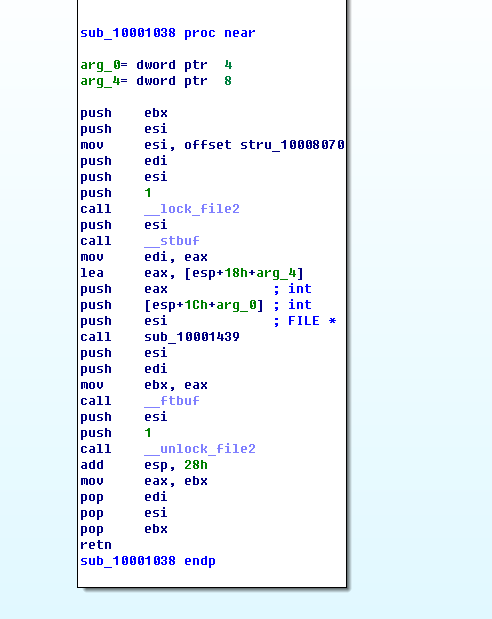Follow the __ftbuf call target
Viewport: 492px width, 619px height.
[x=172, y=401]
